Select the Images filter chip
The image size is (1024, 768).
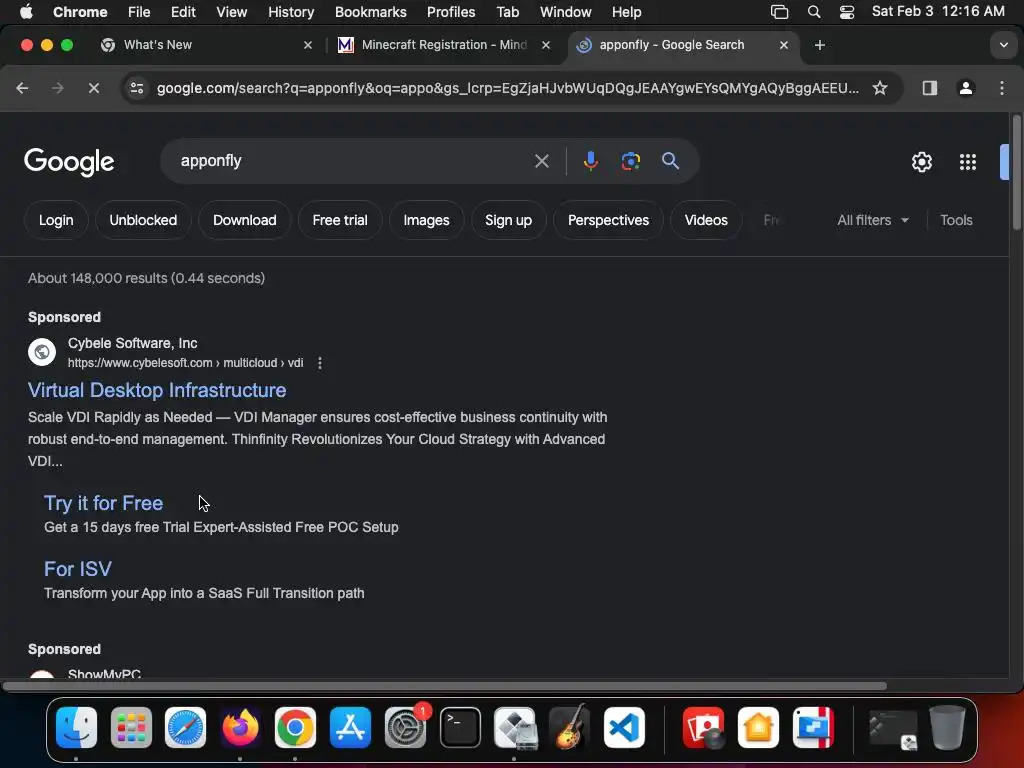pyautogui.click(x=426, y=220)
